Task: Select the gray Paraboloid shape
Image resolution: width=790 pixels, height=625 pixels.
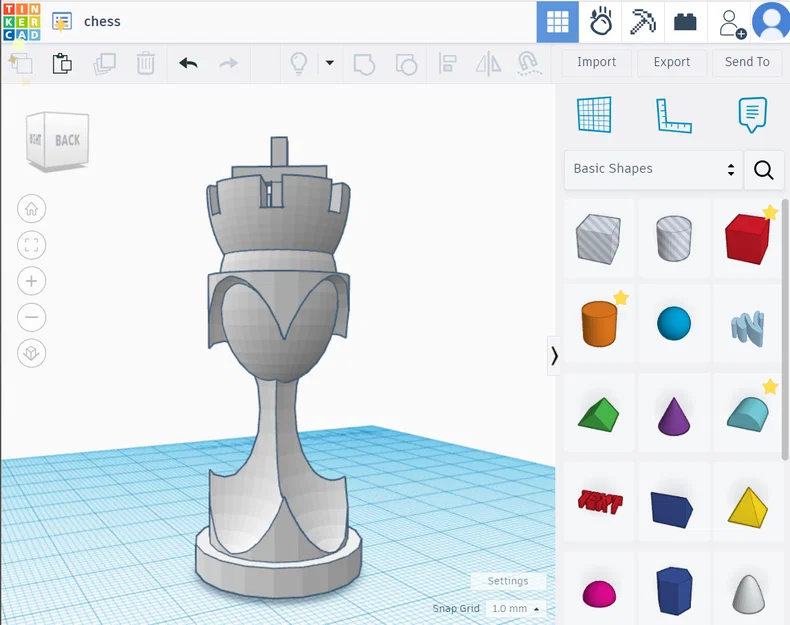Action: click(x=748, y=594)
